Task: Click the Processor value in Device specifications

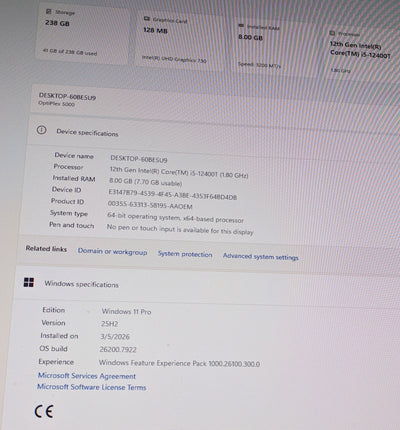Action: tap(179, 172)
